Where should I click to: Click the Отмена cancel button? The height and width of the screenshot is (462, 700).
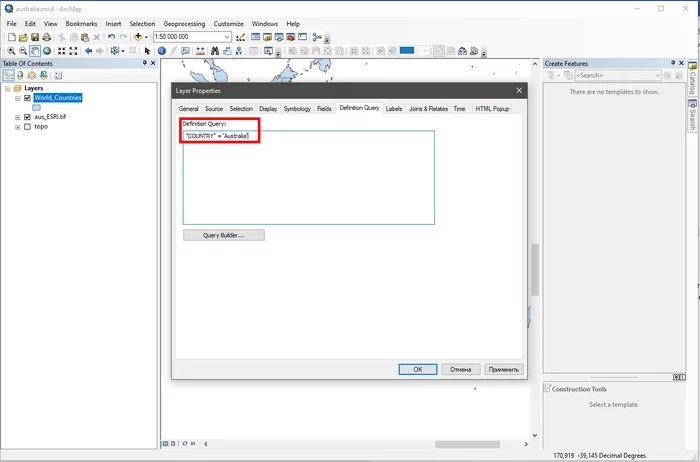tap(460, 370)
